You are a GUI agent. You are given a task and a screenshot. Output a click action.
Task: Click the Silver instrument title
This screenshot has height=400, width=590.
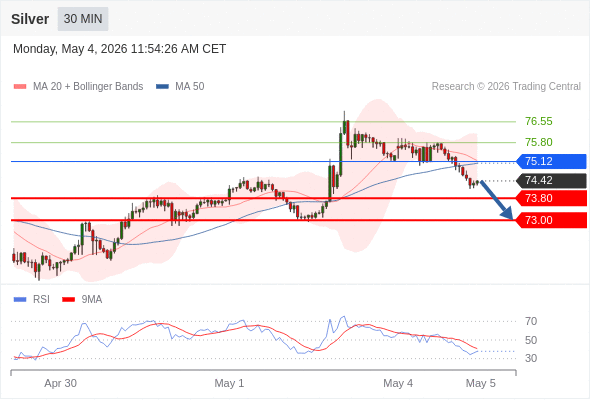click(30, 19)
